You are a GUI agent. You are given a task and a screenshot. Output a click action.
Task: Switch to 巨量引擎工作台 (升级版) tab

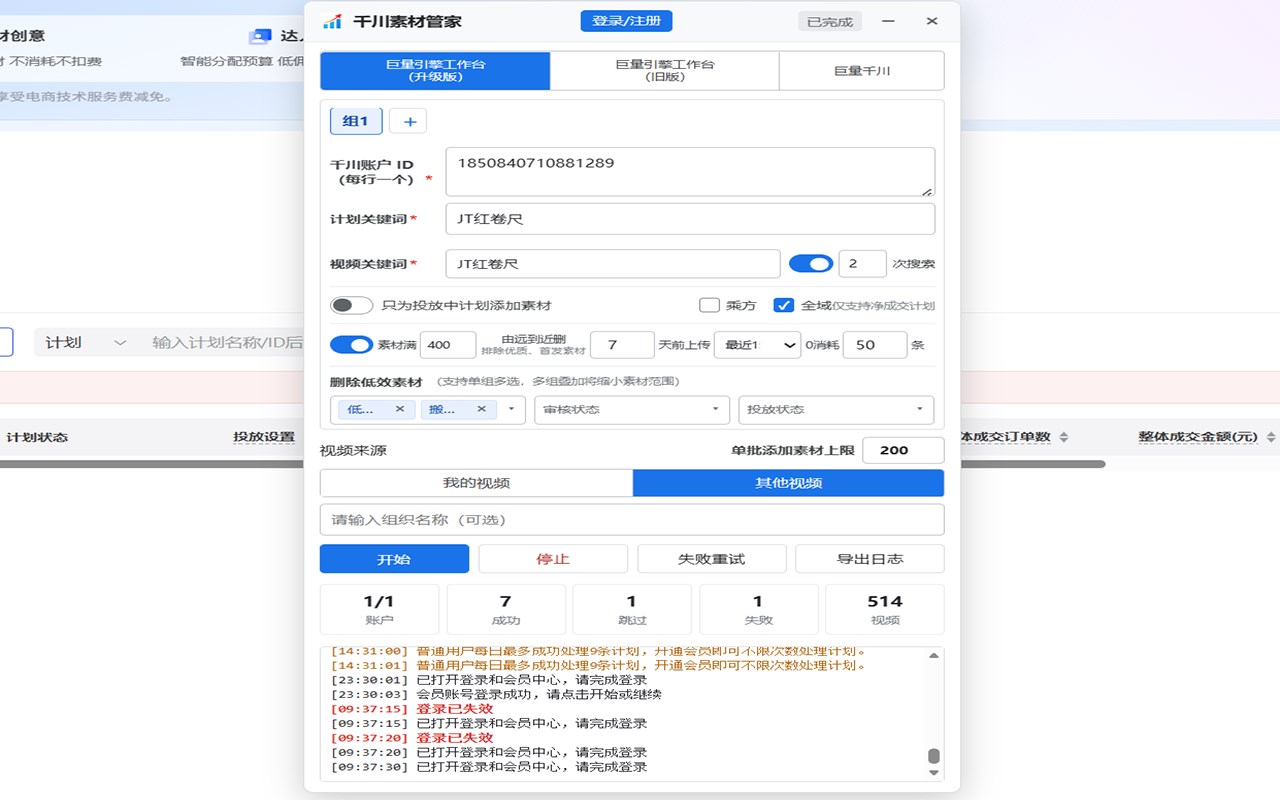(x=435, y=70)
